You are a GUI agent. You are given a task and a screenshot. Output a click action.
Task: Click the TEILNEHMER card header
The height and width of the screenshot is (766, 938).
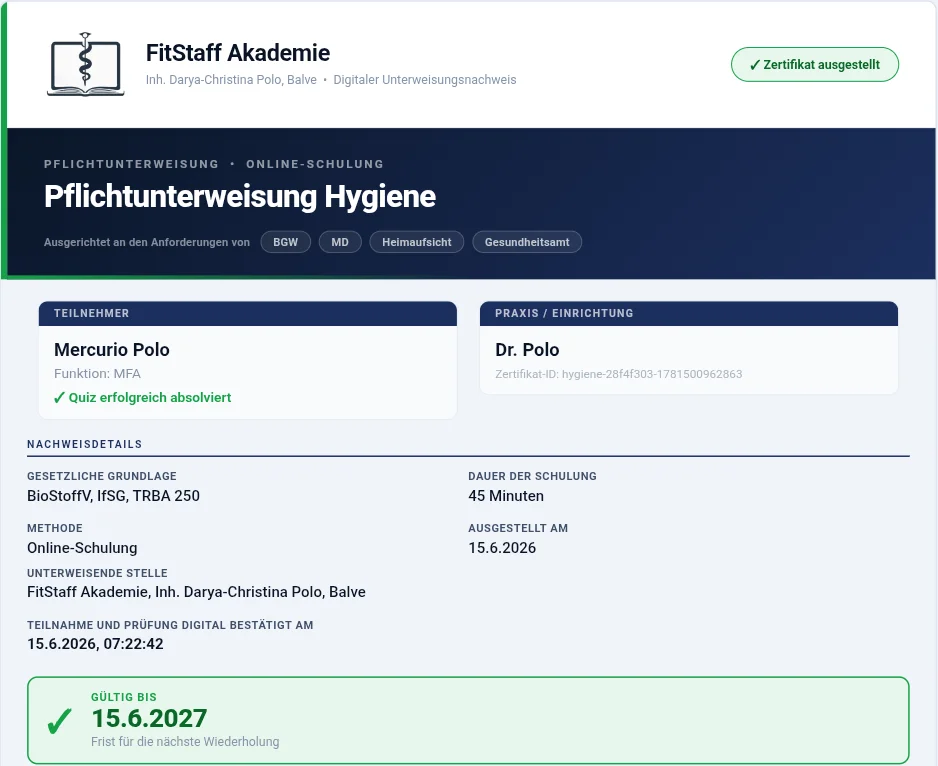tap(248, 314)
